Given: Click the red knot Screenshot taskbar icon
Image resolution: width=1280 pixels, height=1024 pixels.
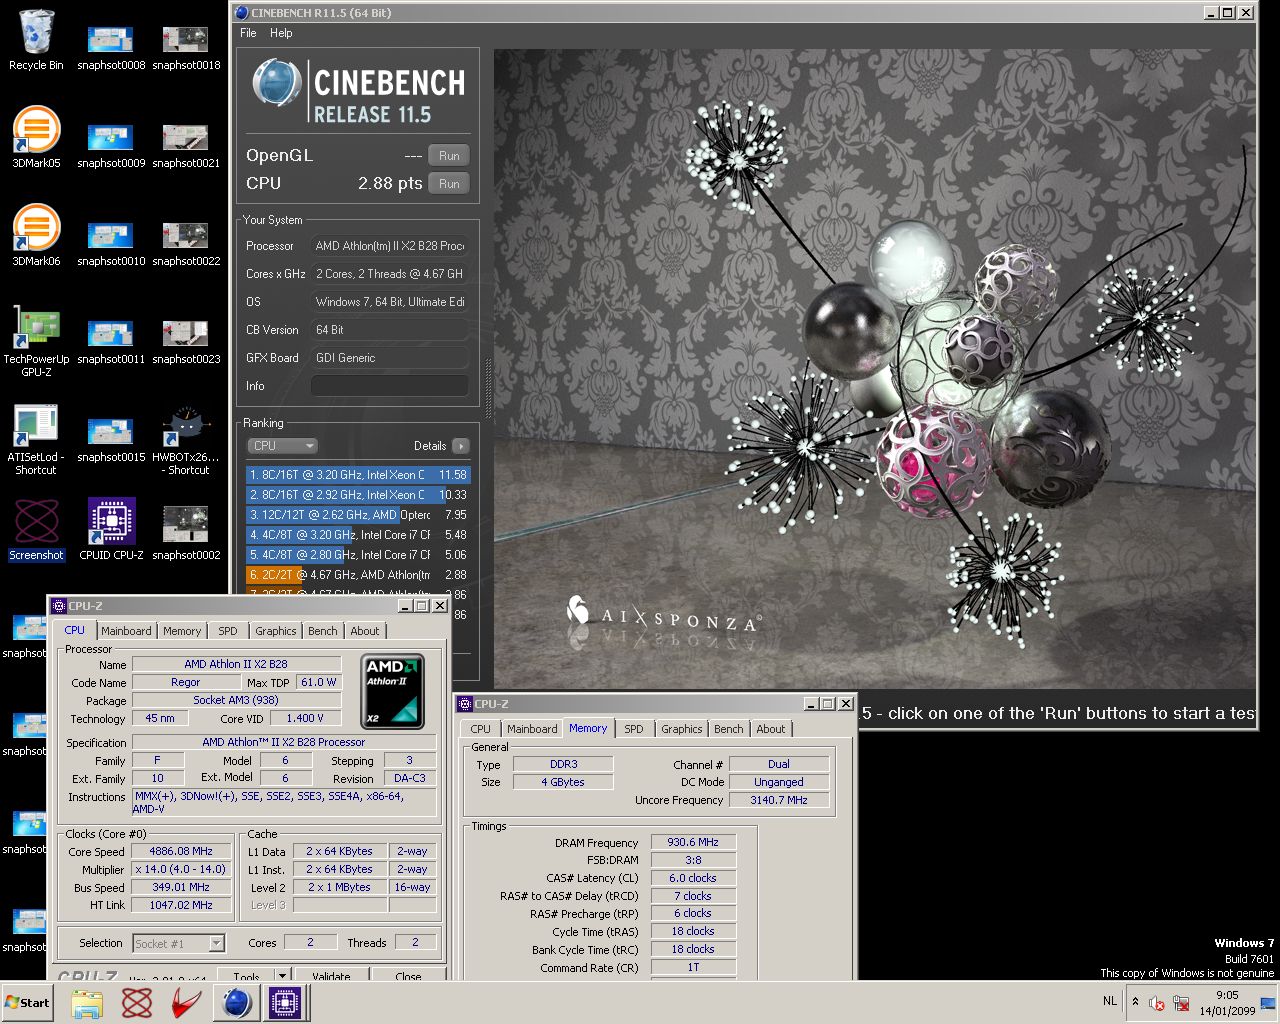Looking at the screenshot, I should click(x=137, y=1003).
